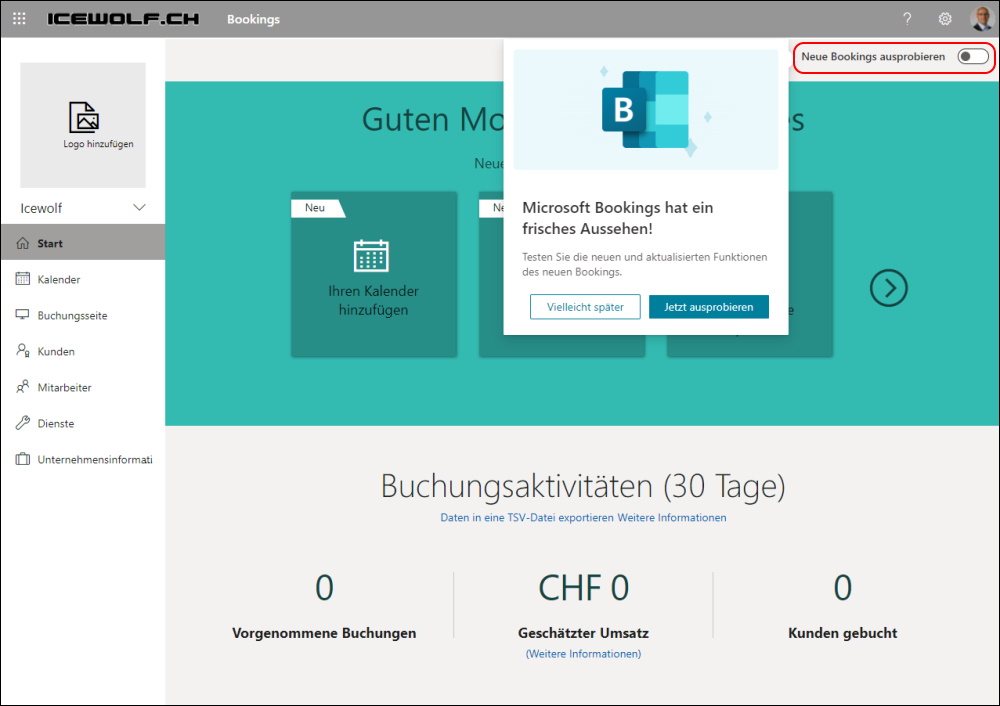1000x706 pixels.
Task: Click the Mitarbeiter people icon
Action: click(23, 387)
